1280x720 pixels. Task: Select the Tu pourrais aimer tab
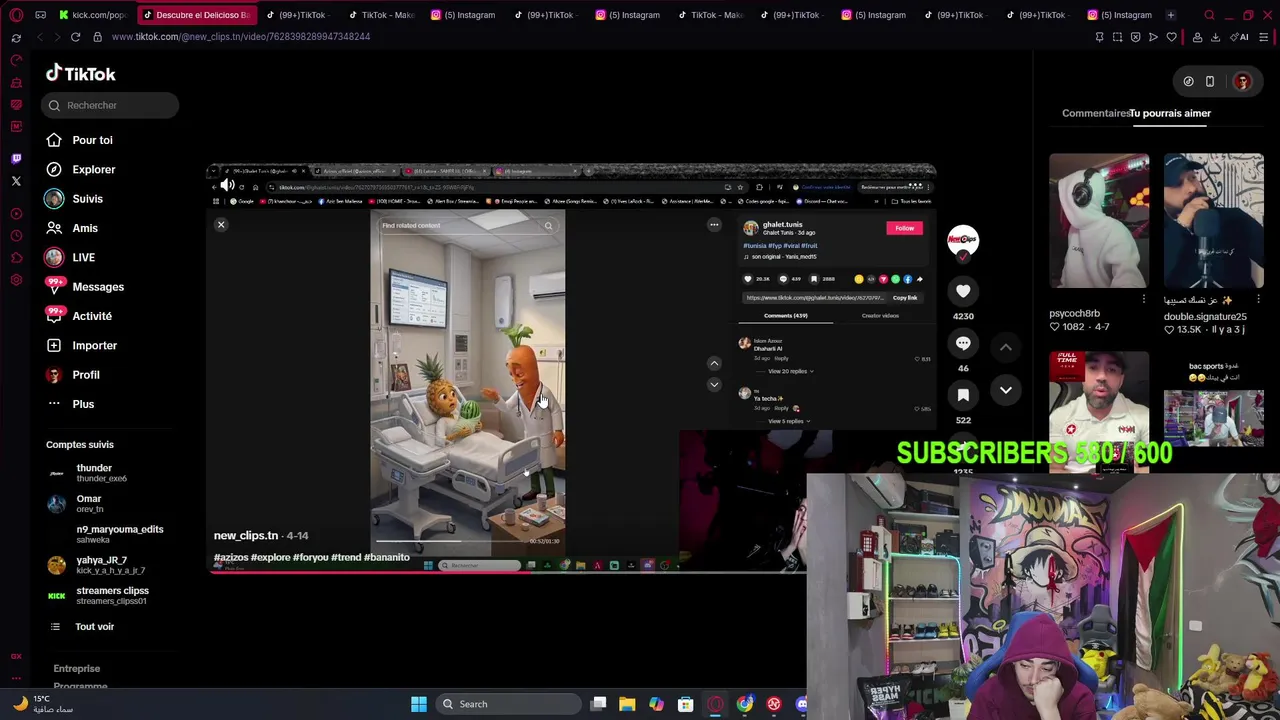pyautogui.click(x=1171, y=113)
